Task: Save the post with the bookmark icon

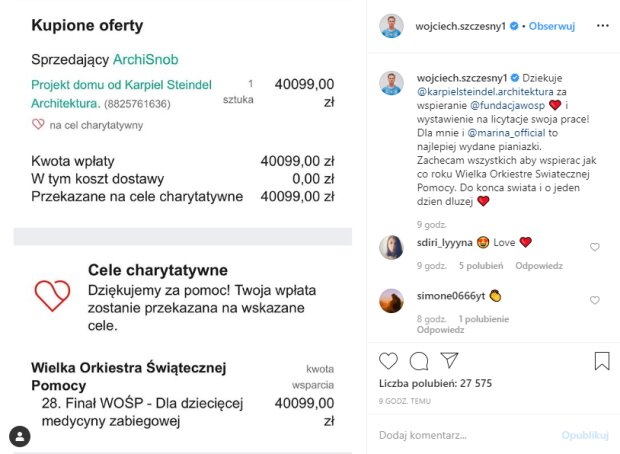Action: 602,360
